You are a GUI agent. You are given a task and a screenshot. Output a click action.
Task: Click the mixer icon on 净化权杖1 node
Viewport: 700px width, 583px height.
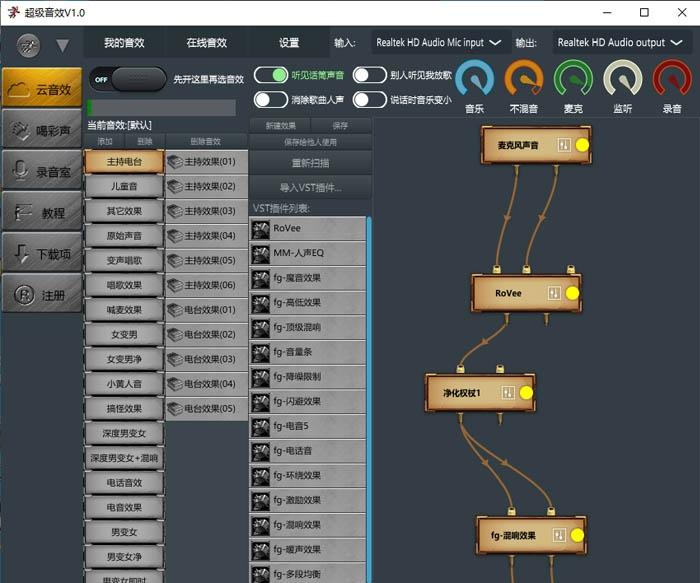coord(508,393)
